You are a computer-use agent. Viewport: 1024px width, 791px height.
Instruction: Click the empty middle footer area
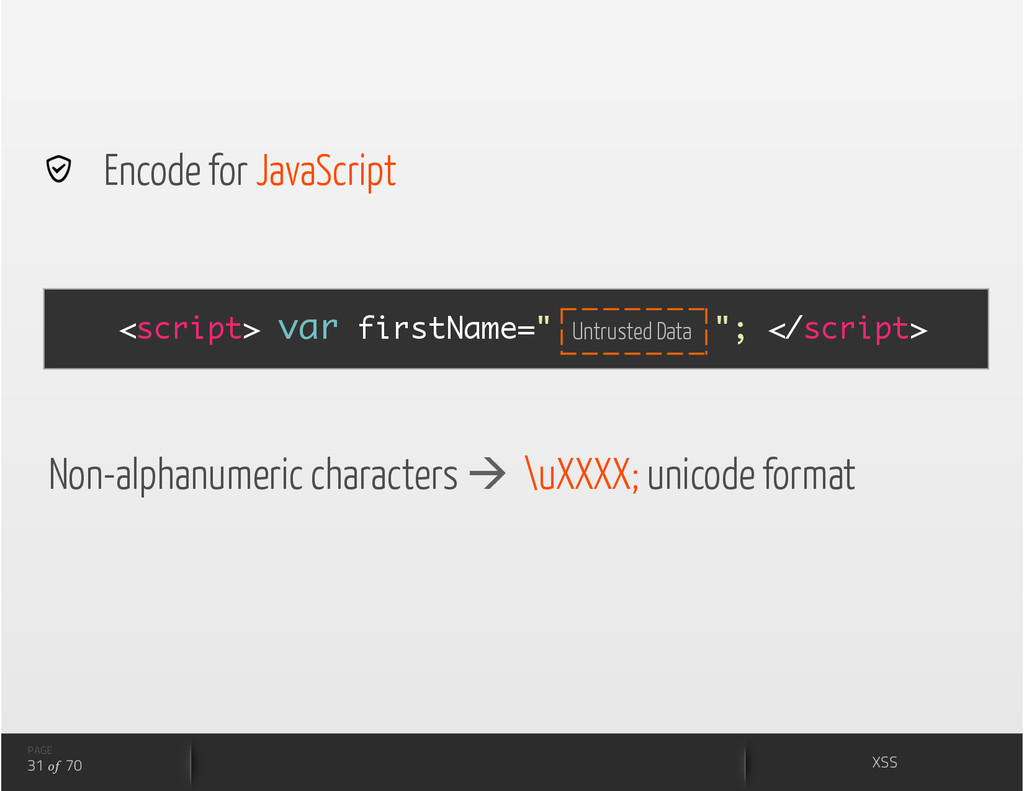(x=468, y=762)
